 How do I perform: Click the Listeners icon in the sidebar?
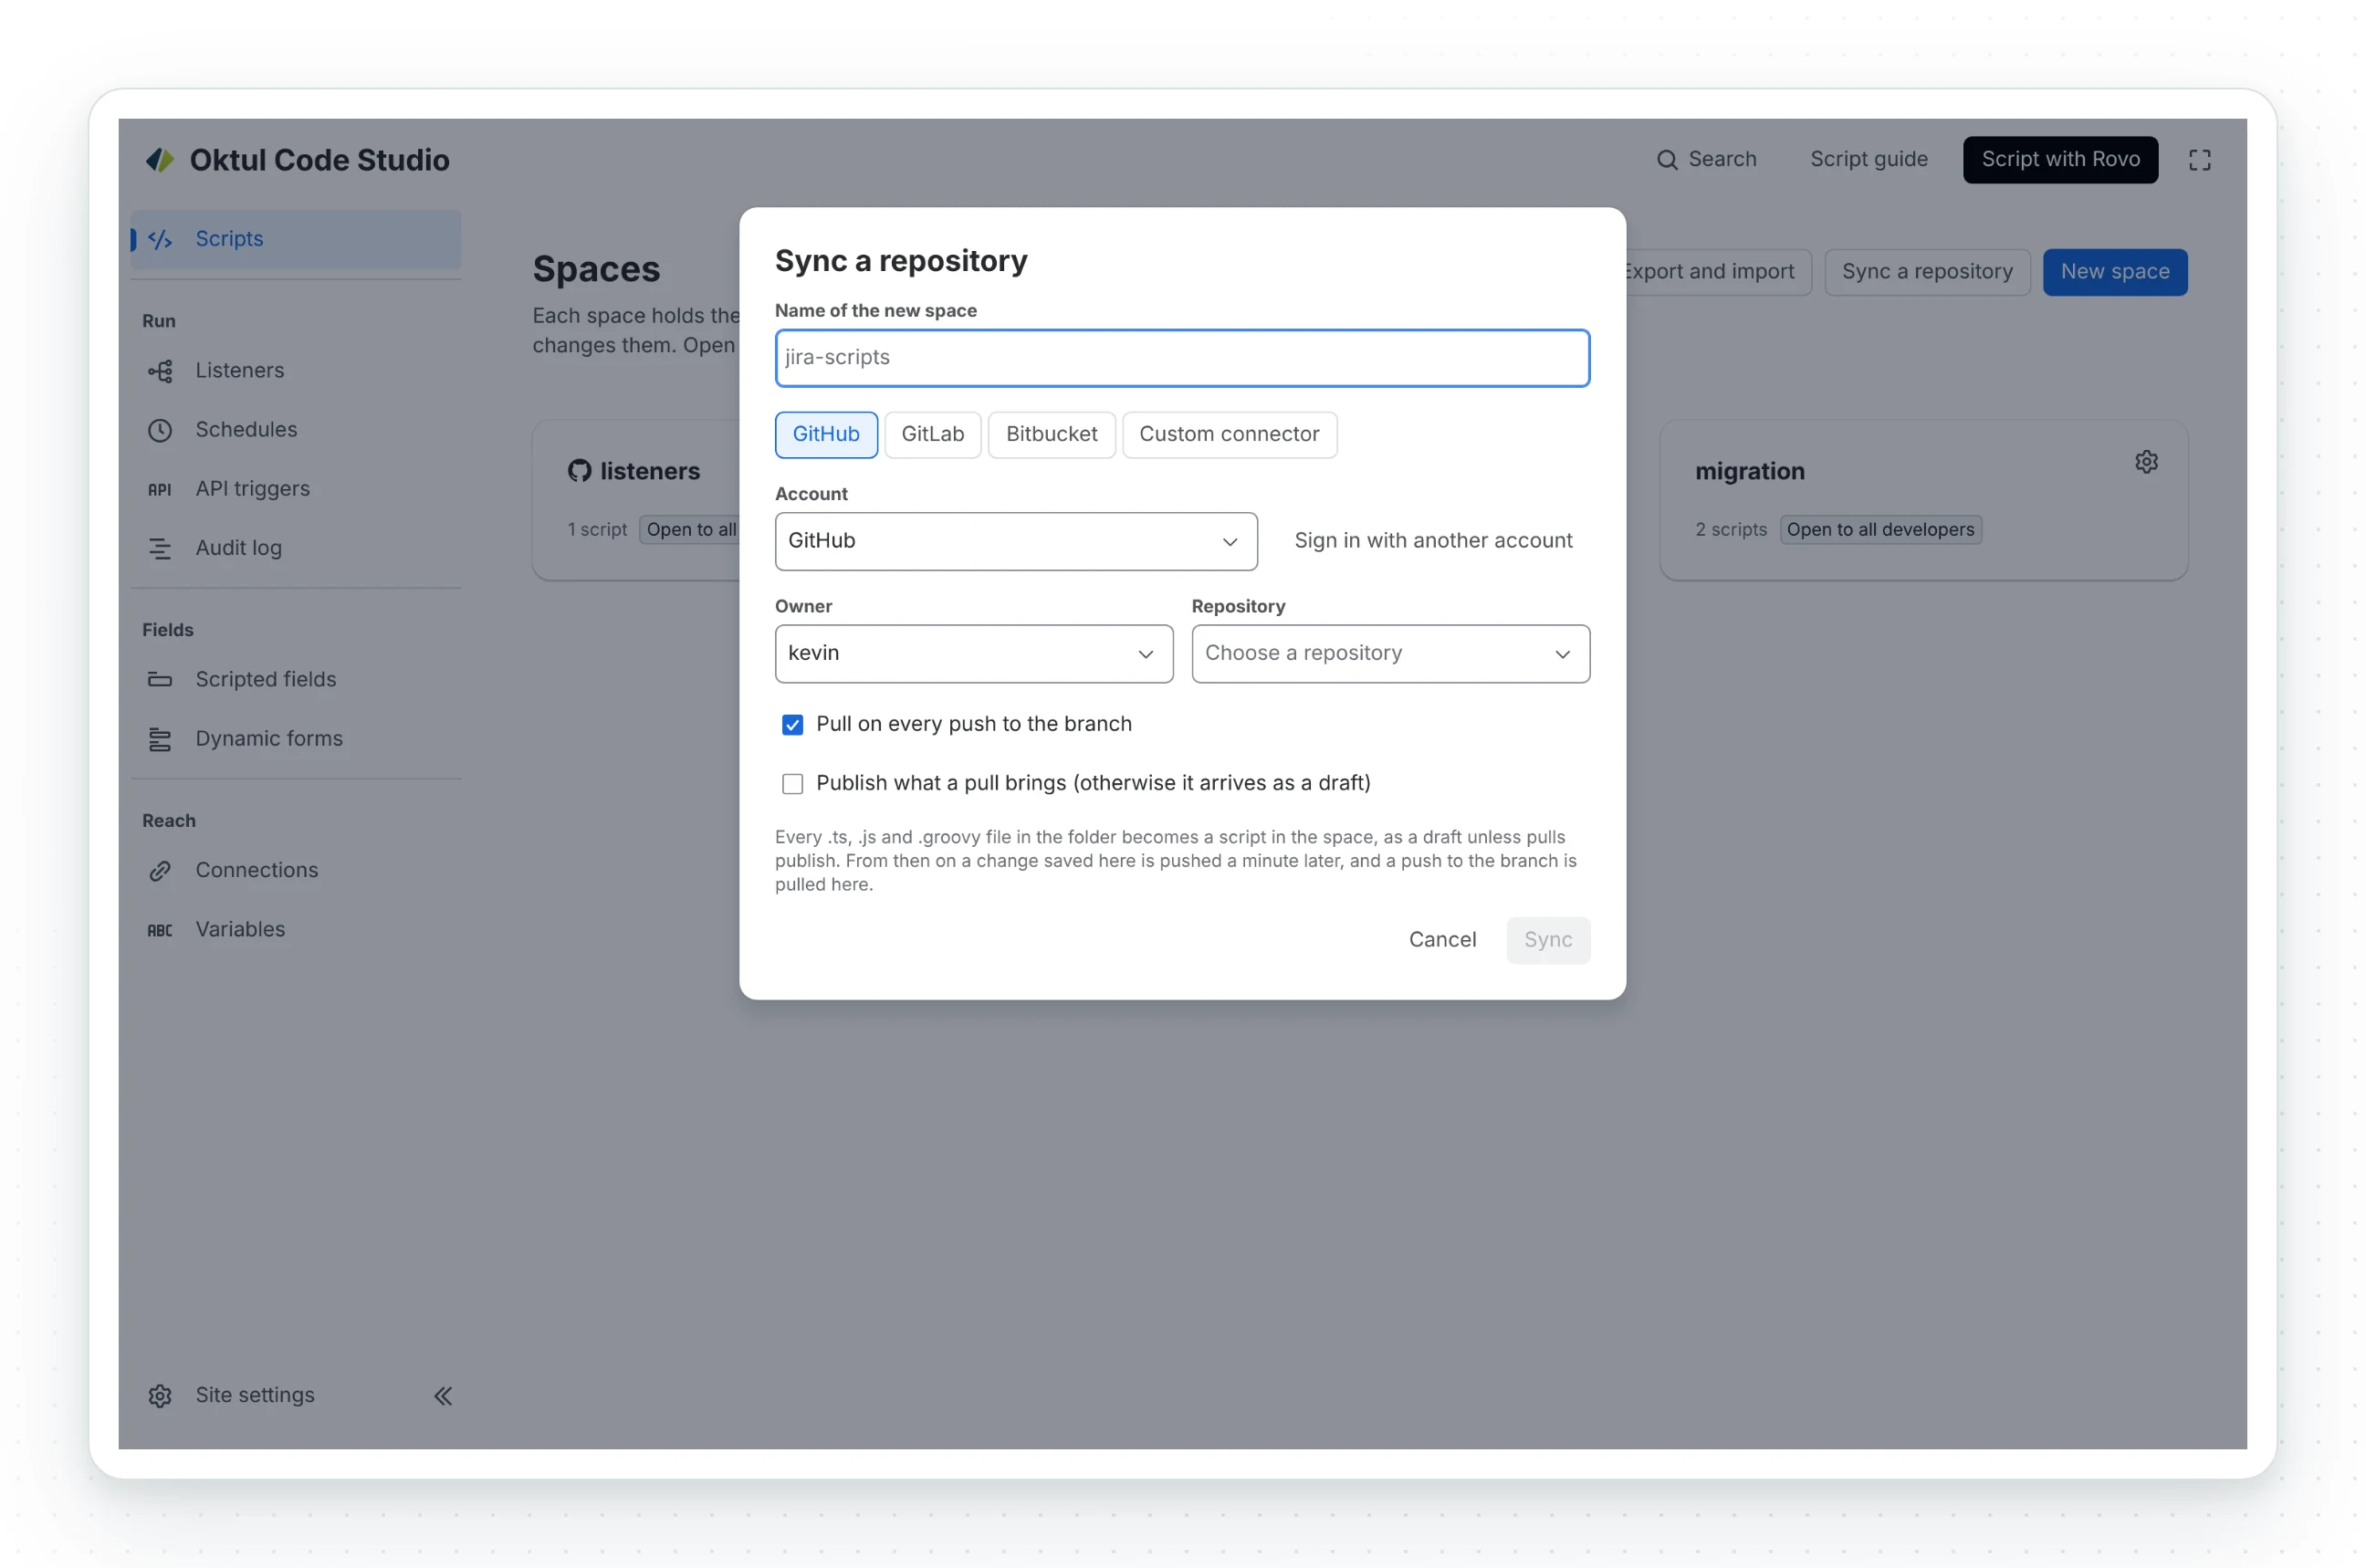[160, 371]
